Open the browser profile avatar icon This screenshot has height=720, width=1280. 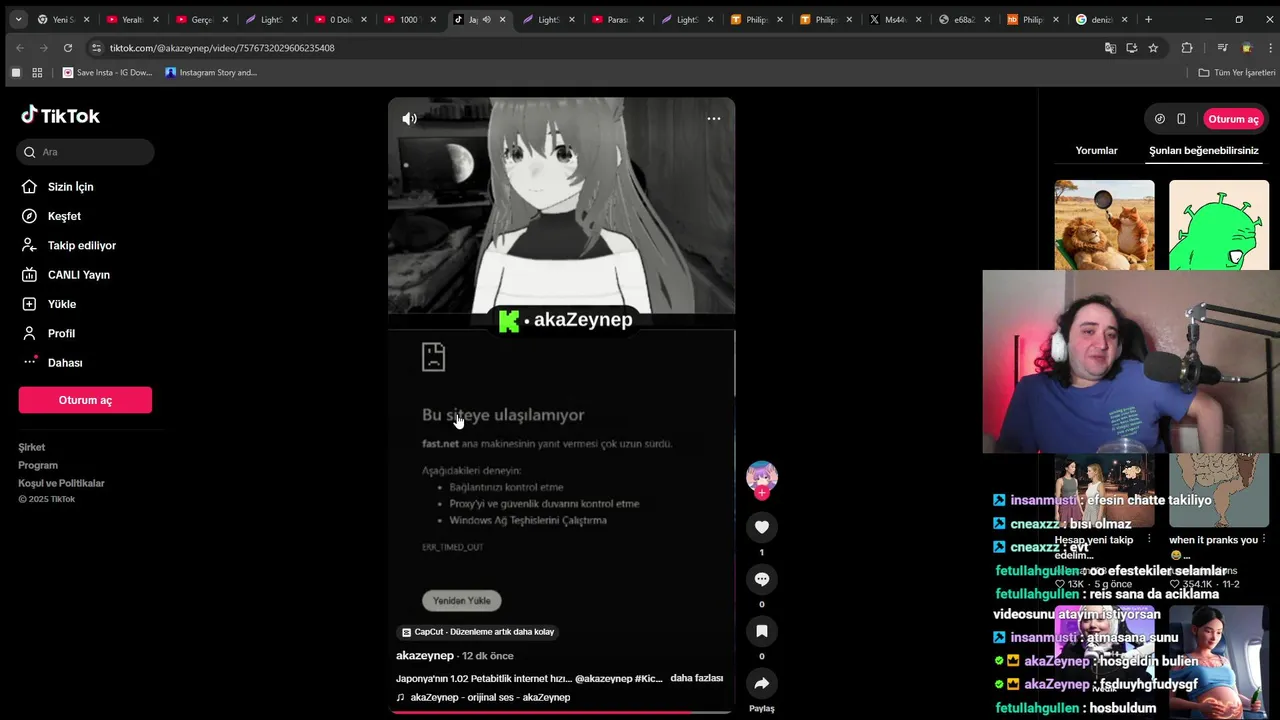click(1246, 48)
